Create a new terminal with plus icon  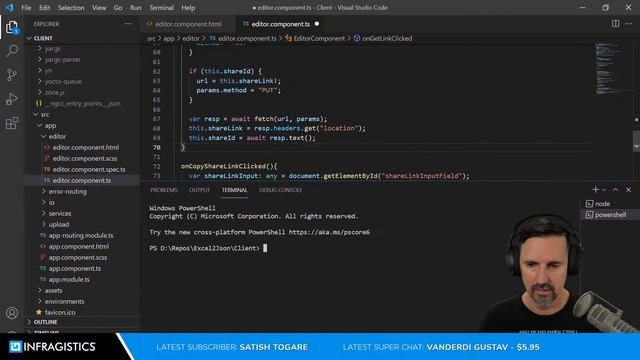click(x=596, y=189)
